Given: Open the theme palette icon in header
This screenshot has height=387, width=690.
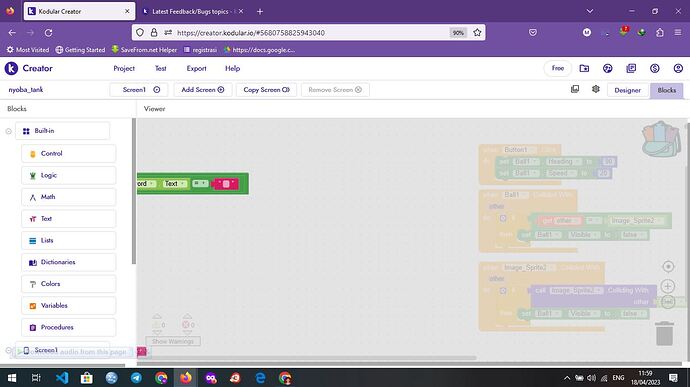Looking at the screenshot, I should point(608,68).
